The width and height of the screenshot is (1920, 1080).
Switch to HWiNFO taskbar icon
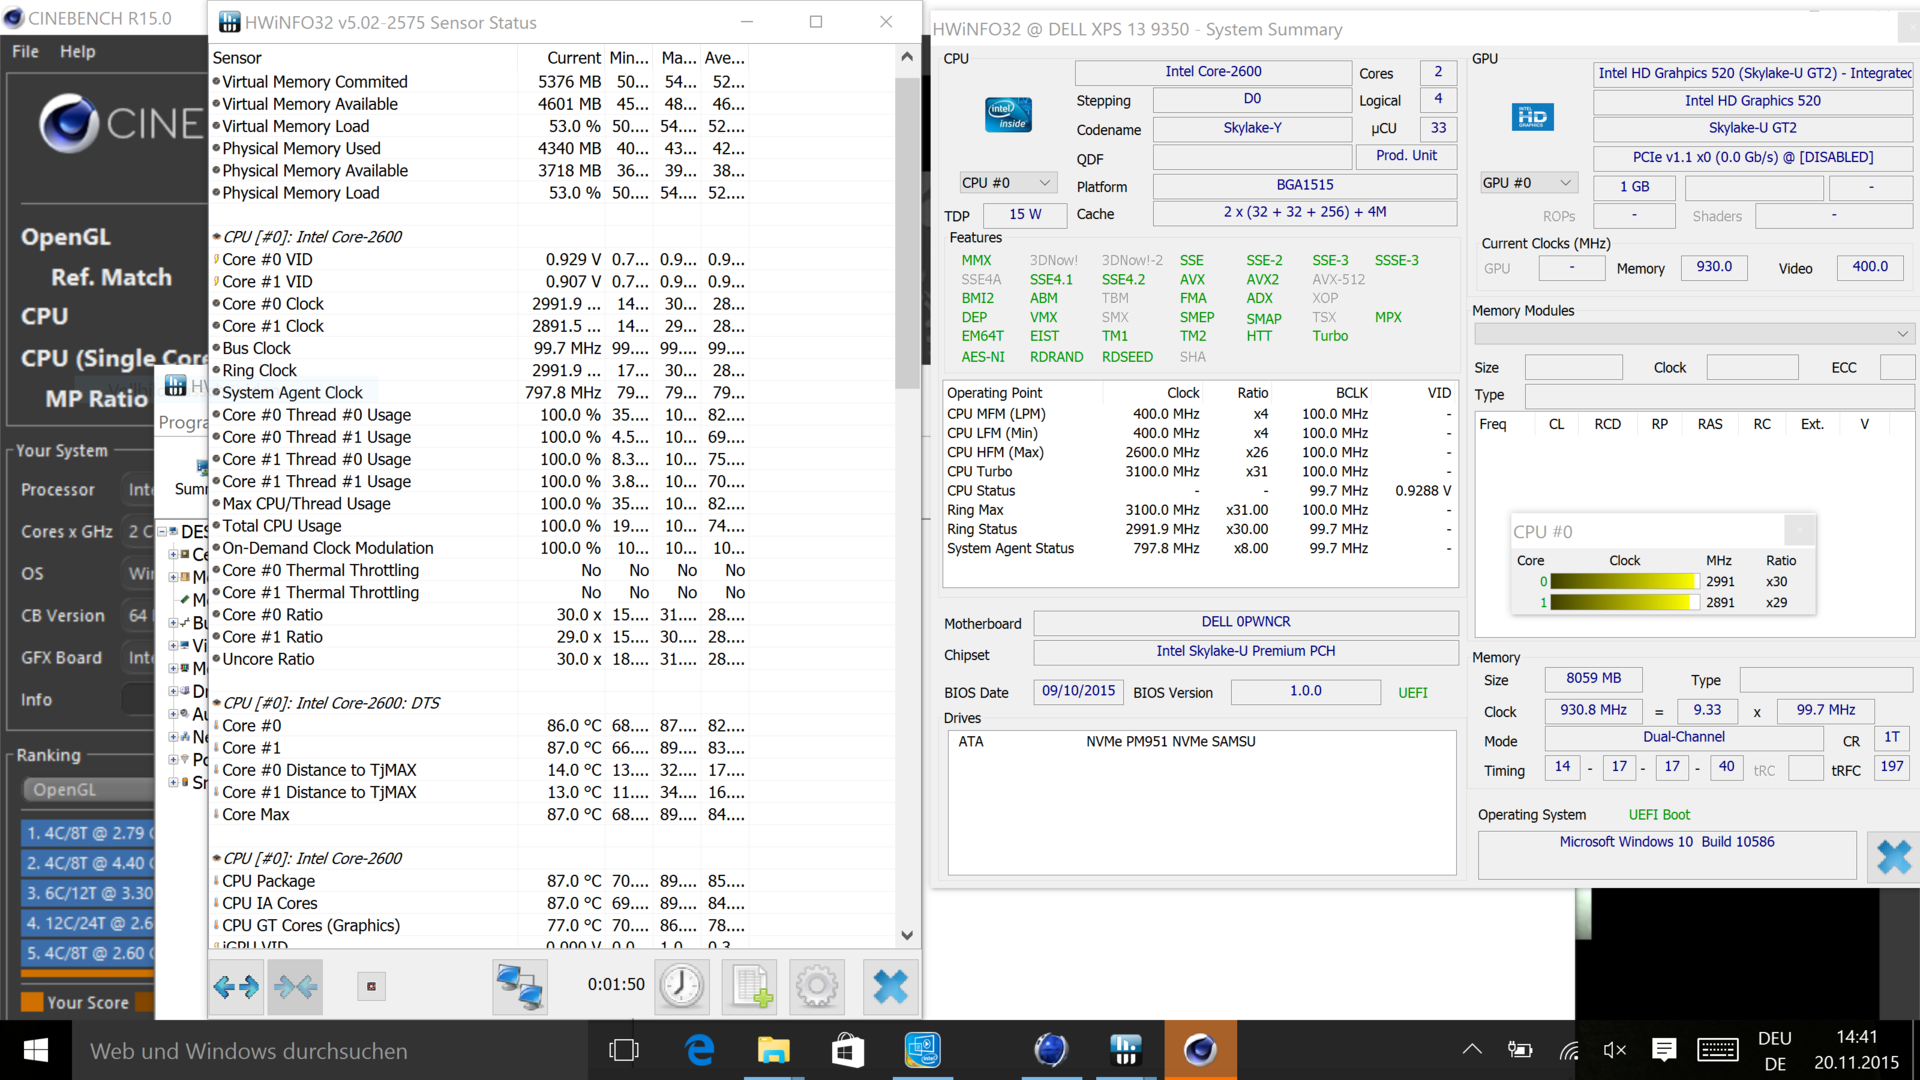click(x=1126, y=1050)
